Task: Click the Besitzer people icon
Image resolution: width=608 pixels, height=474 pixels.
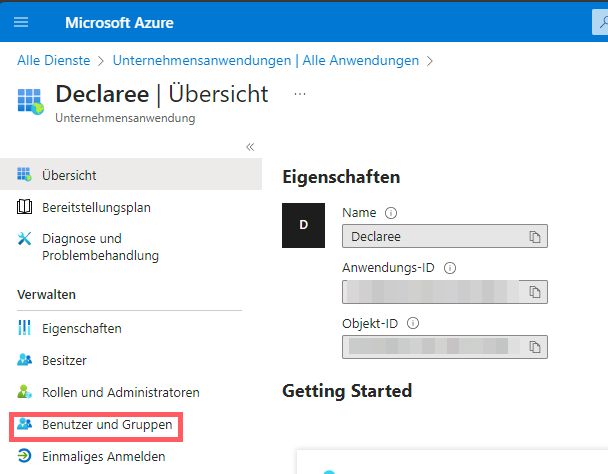Action: 24,360
